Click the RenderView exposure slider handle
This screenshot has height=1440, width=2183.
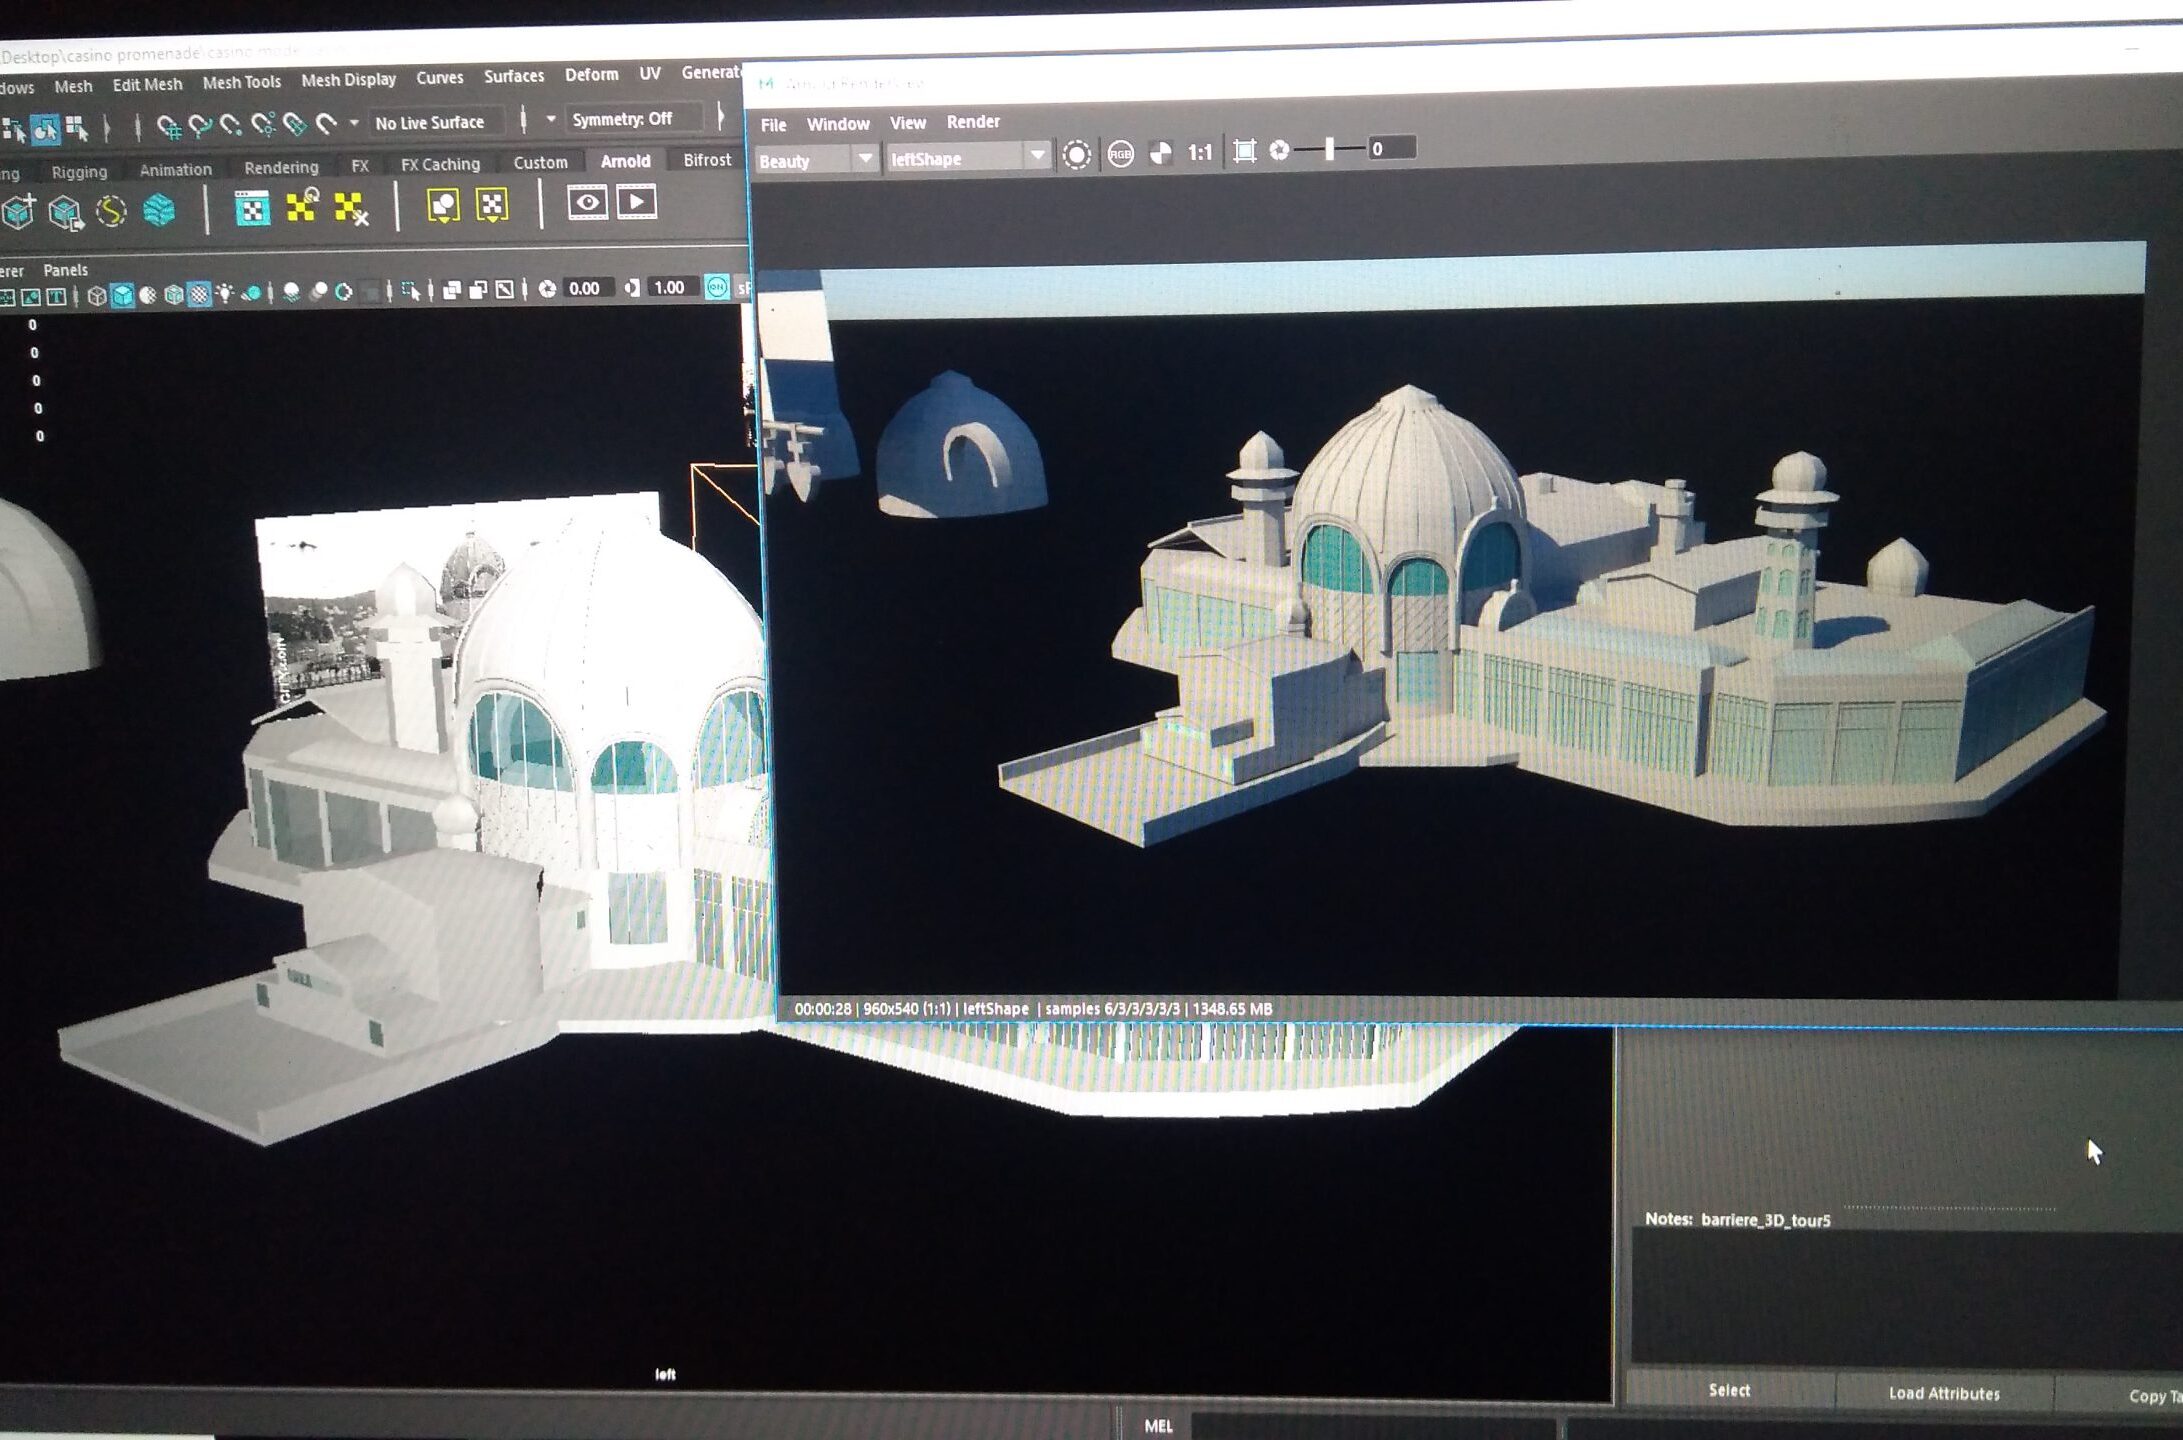click(x=1329, y=149)
